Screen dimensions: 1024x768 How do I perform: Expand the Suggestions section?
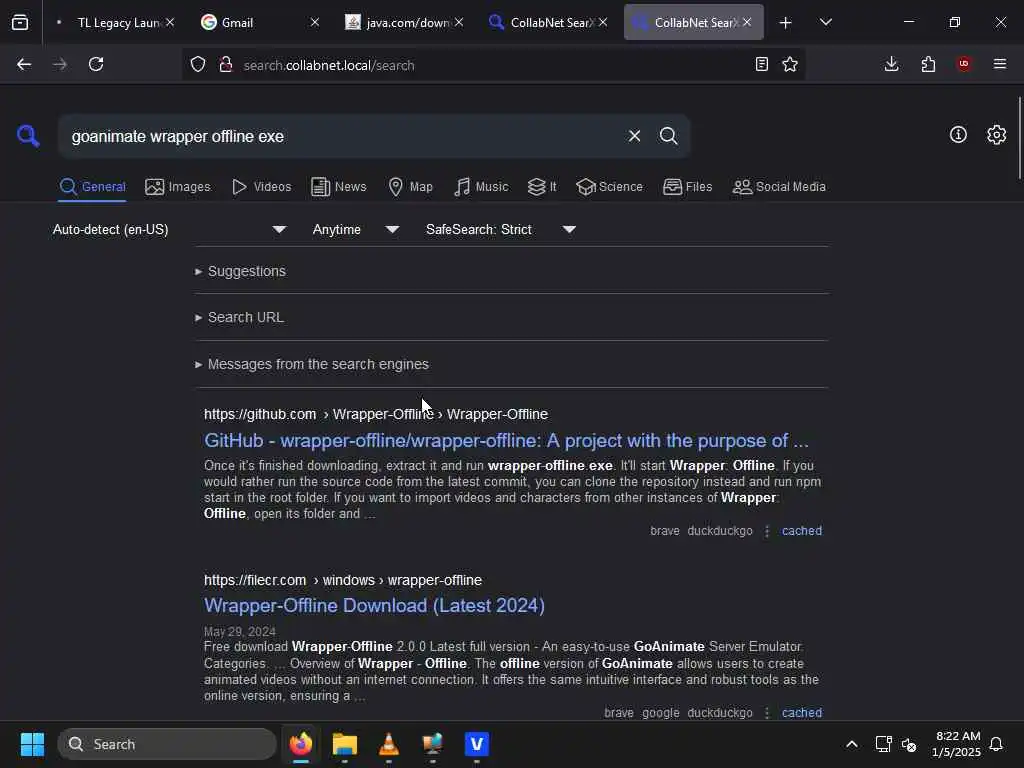coord(240,271)
